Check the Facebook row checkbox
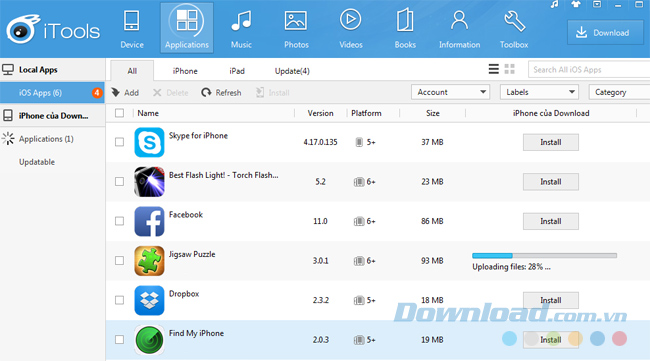The image size is (650, 361). [x=119, y=221]
